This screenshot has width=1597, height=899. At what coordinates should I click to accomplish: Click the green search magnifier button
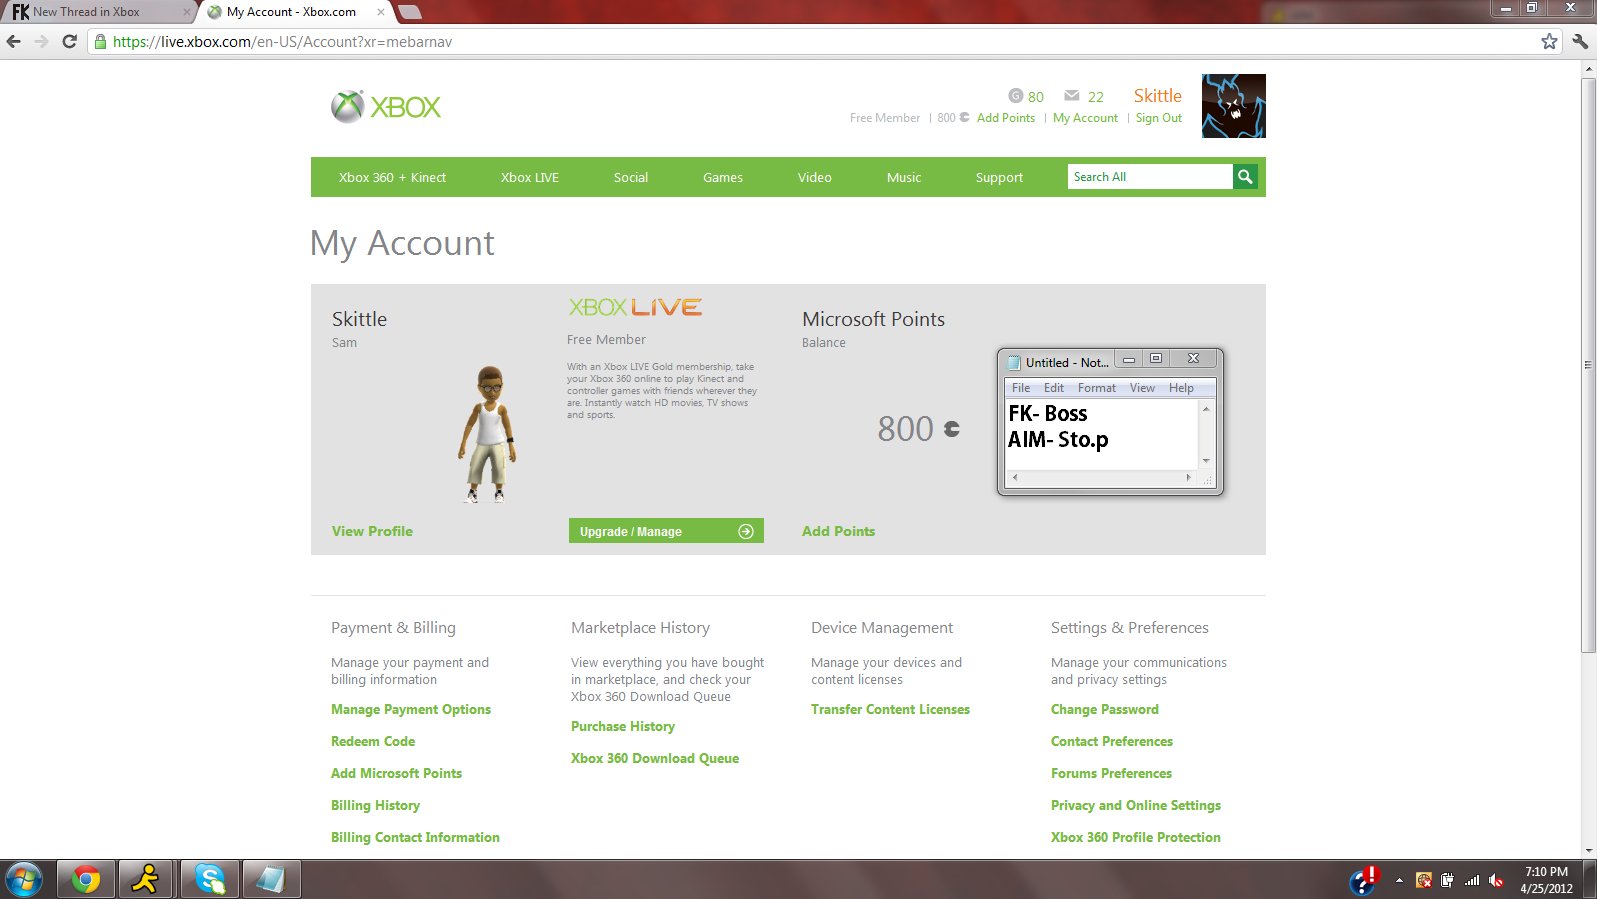coord(1245,177)
